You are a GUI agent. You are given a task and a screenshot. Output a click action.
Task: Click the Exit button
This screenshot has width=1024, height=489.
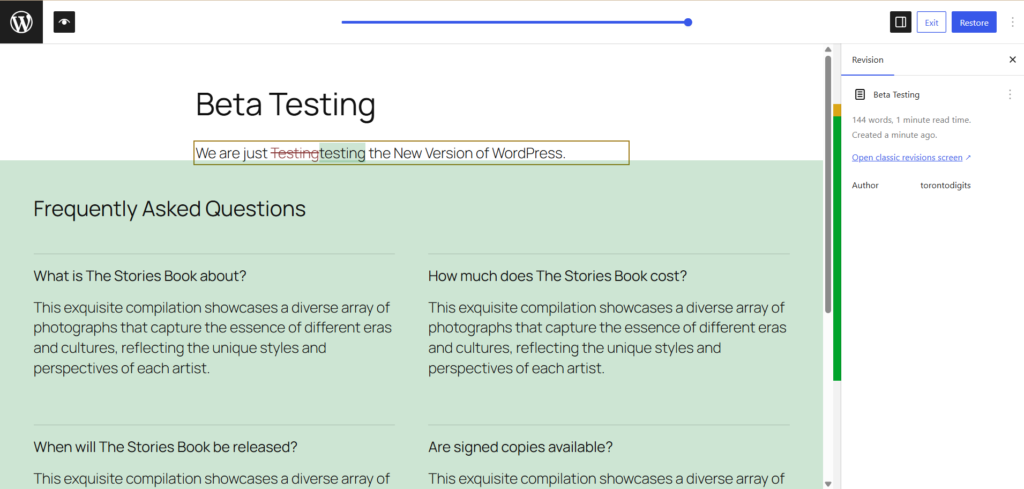931,22
